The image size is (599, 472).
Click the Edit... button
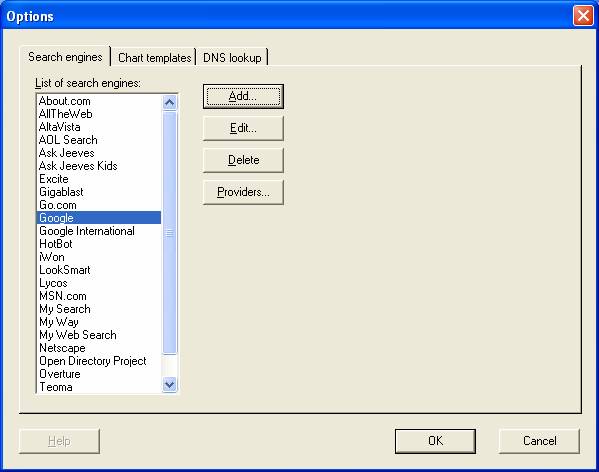(x=243, y=128)
